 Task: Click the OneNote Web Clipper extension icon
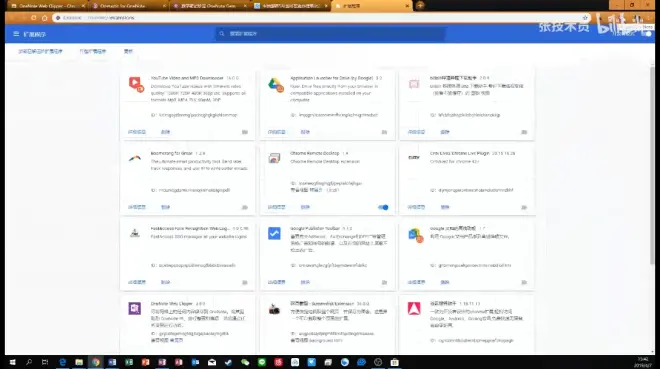point(135,308)
